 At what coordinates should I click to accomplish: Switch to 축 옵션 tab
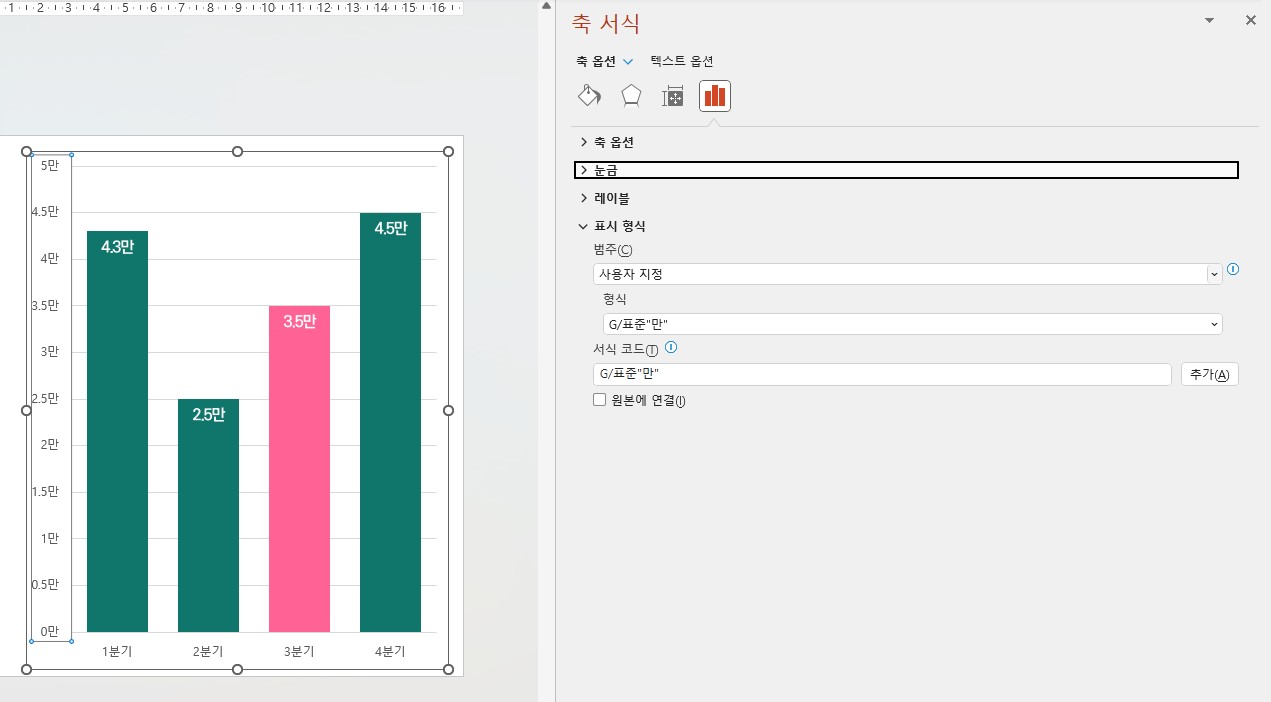point(596,61)
